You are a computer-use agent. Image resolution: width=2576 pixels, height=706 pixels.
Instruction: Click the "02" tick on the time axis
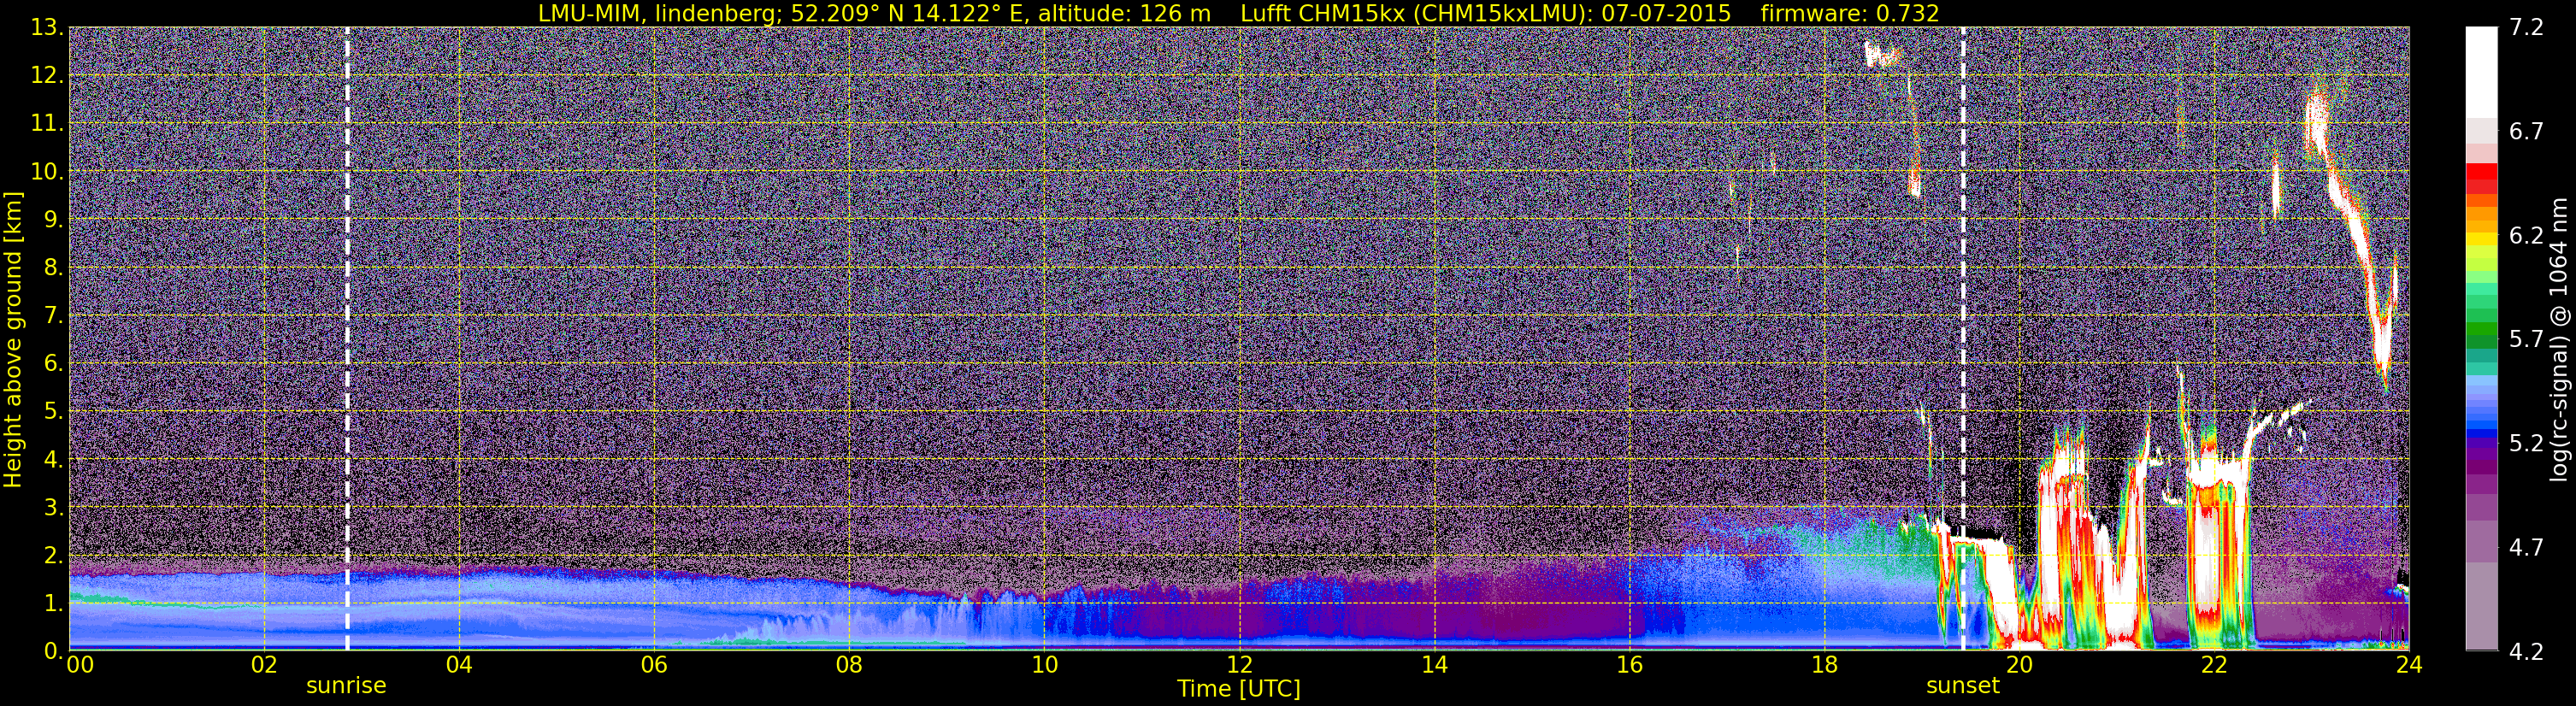point(264,665)
